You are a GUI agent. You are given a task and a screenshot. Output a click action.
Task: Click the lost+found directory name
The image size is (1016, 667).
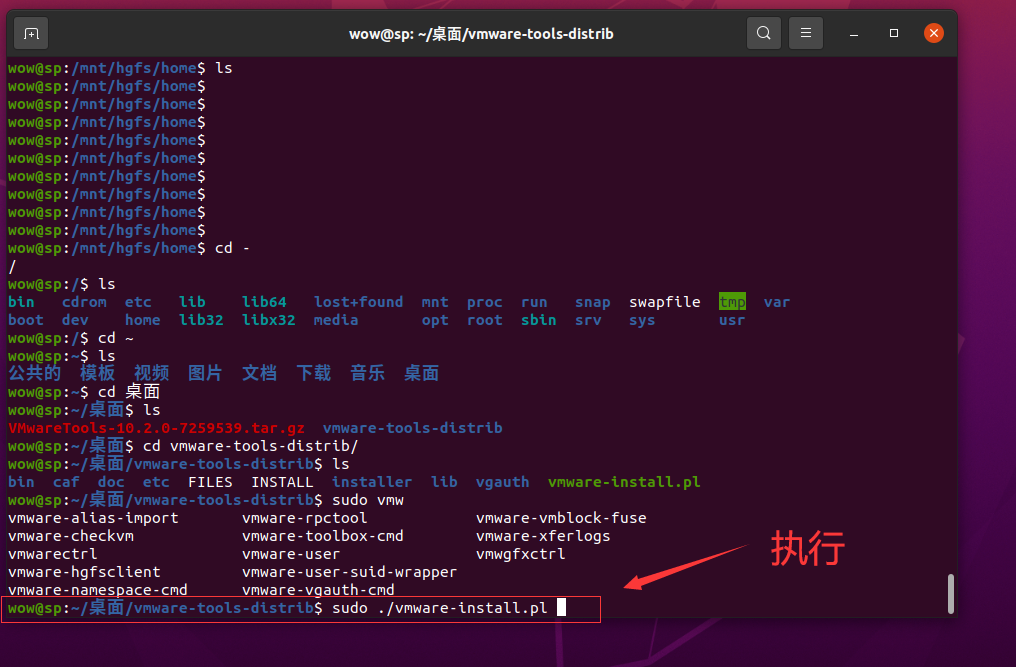(x=358, y=302)
